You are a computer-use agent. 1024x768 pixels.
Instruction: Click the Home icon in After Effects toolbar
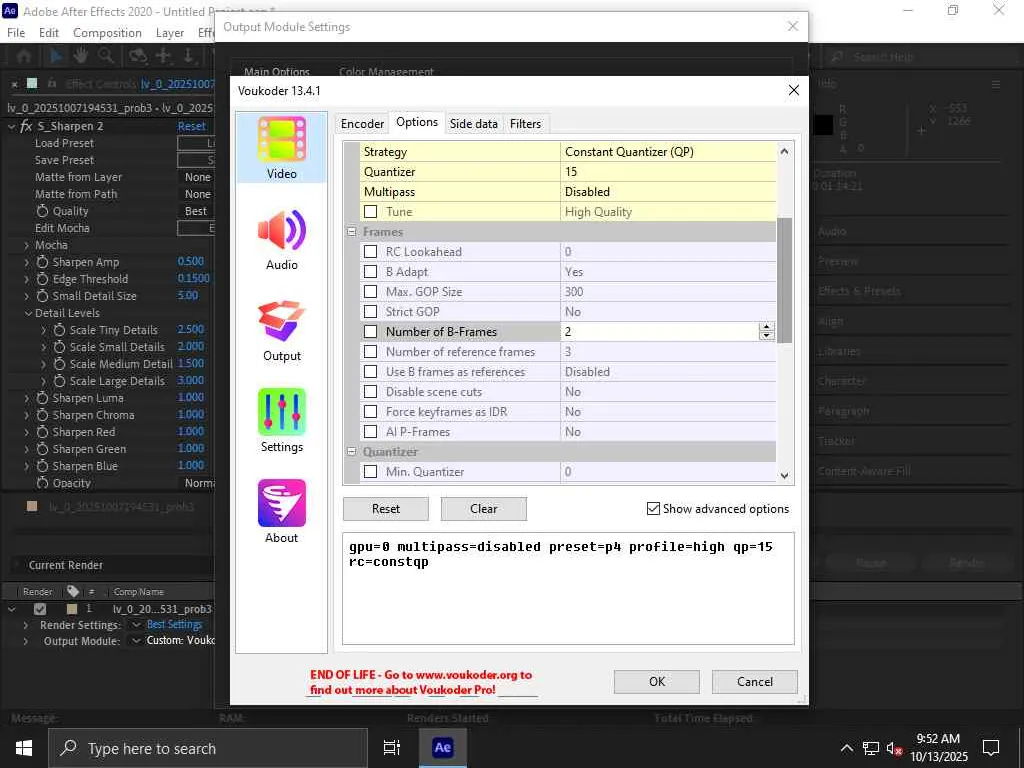click(x=24, y=56)
